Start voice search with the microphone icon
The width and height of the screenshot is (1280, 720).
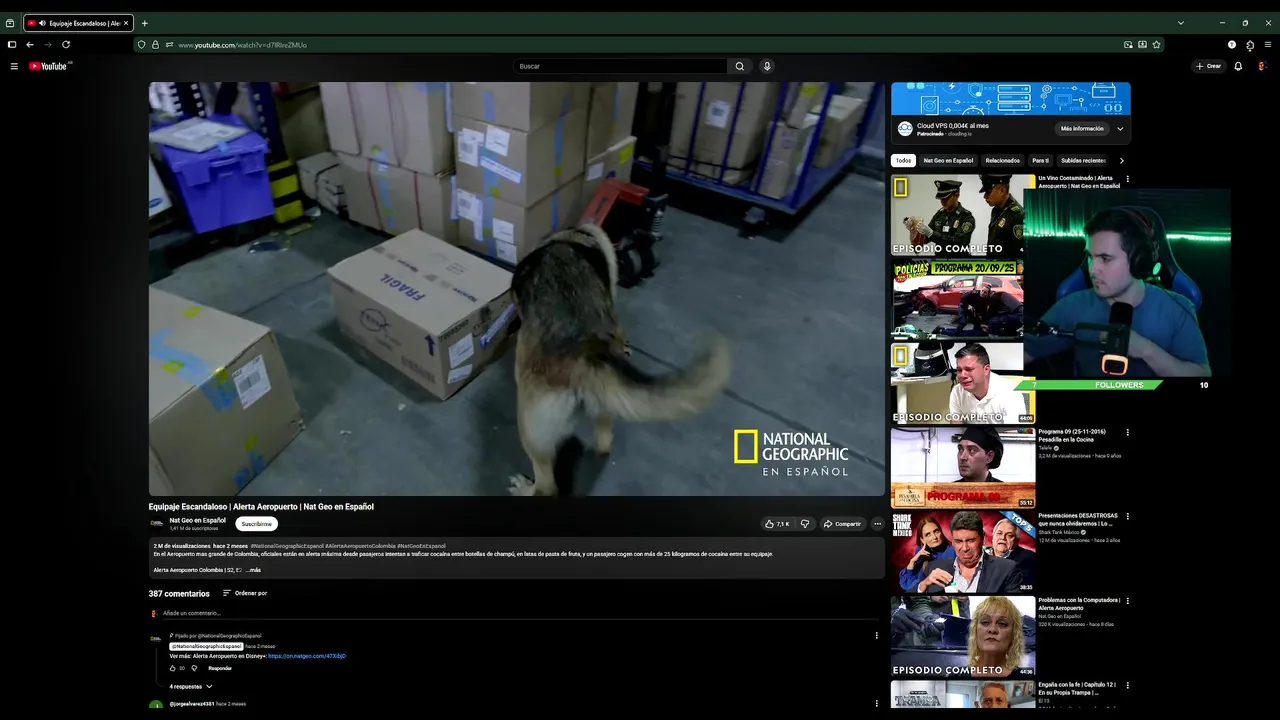(767, 66)
